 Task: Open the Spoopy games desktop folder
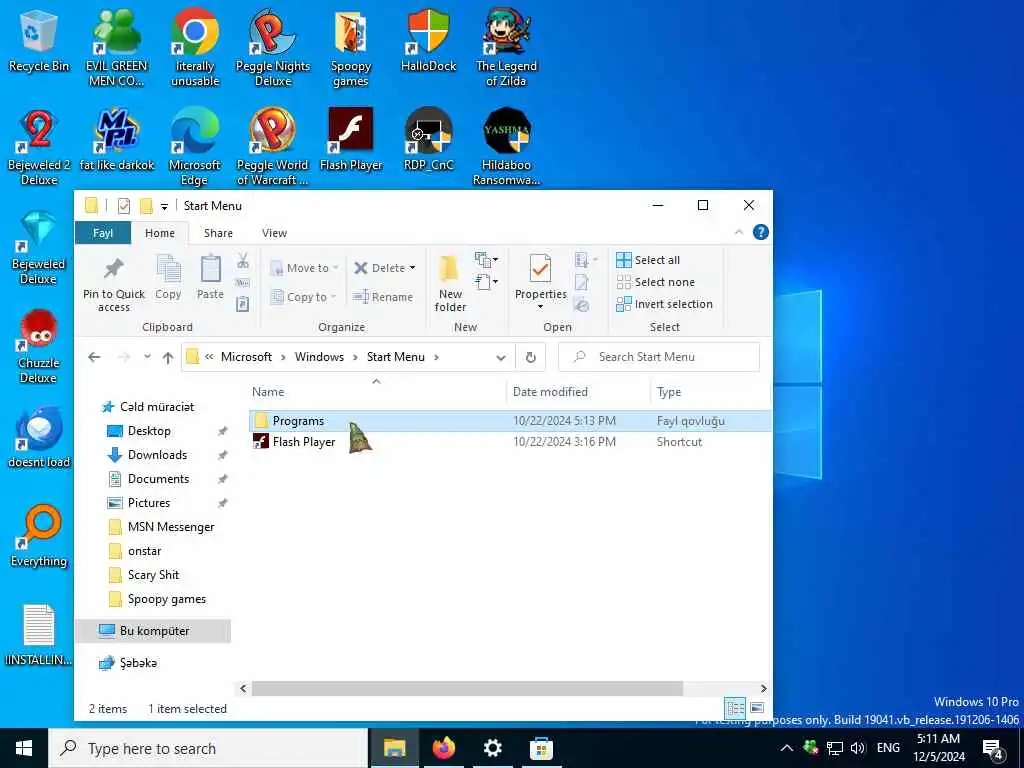(x=351, y=48)
